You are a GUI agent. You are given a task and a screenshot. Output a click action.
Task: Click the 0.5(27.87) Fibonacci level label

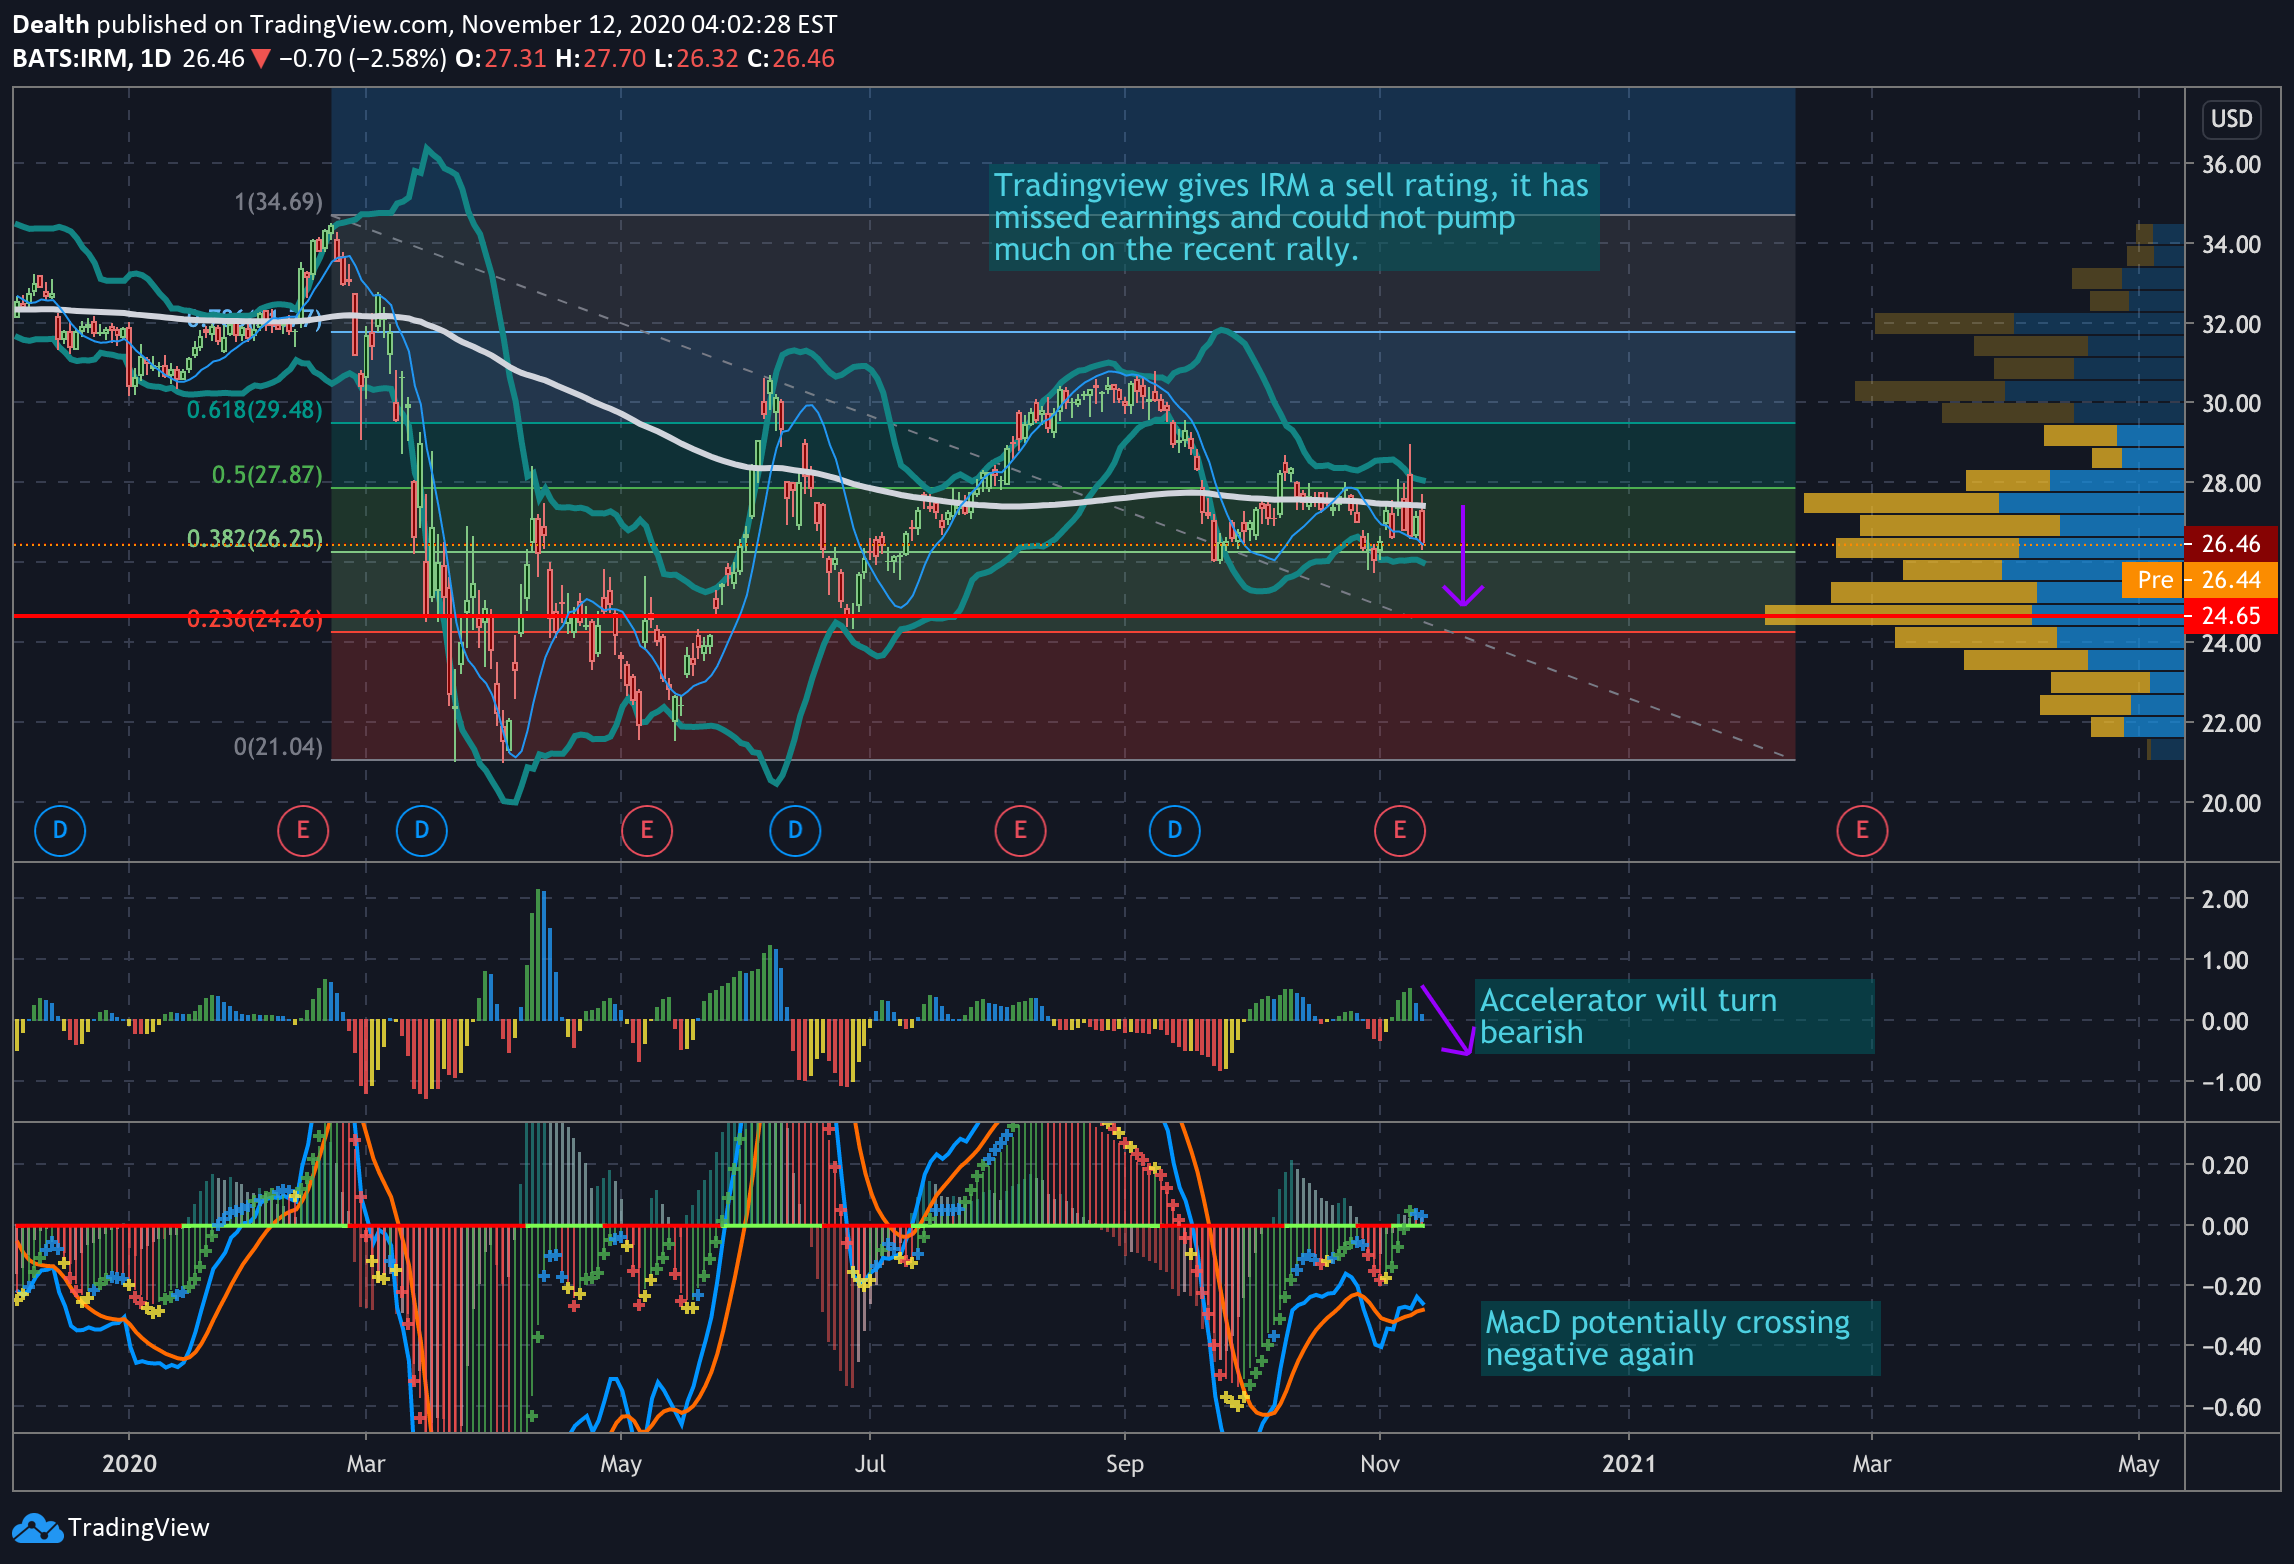tap(267, 475)
